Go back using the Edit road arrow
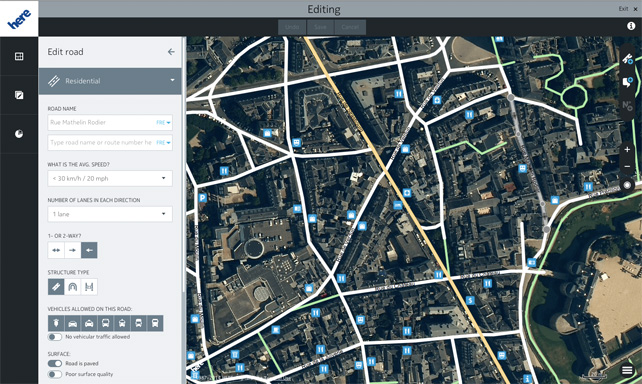 point(171,52)
